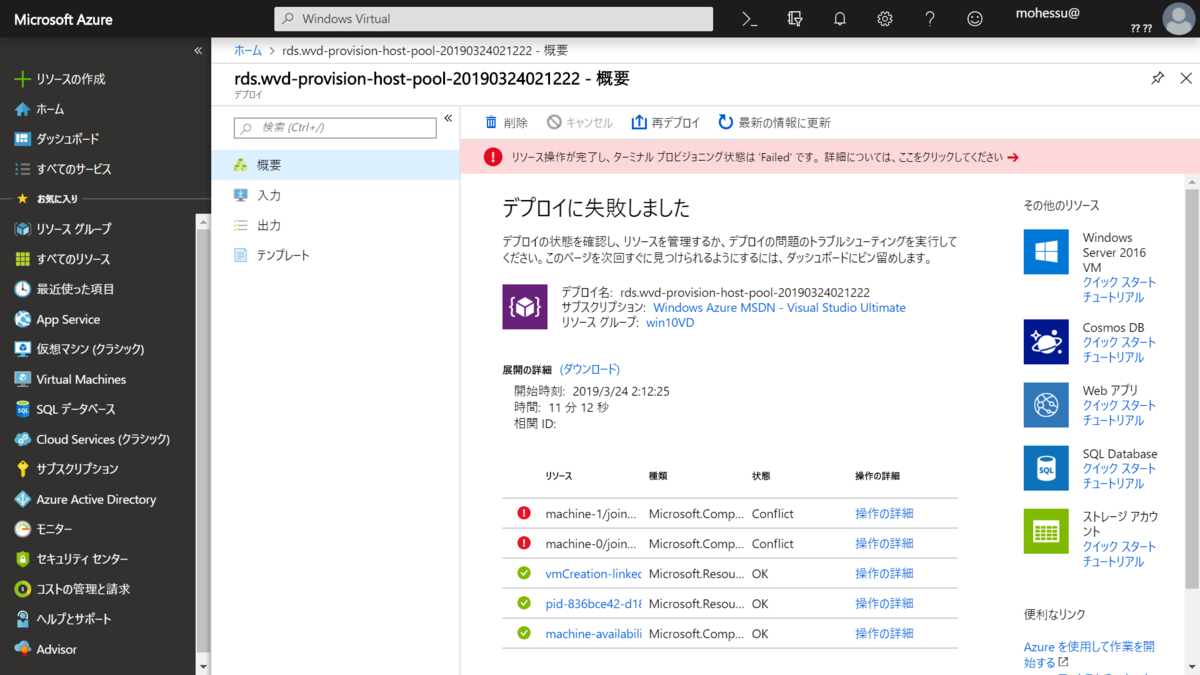Image resolution: width=1200 pixels, height=675 pixels.
Task: Open 操作の詳細 for machine-1/join
Action: (884, 513)
